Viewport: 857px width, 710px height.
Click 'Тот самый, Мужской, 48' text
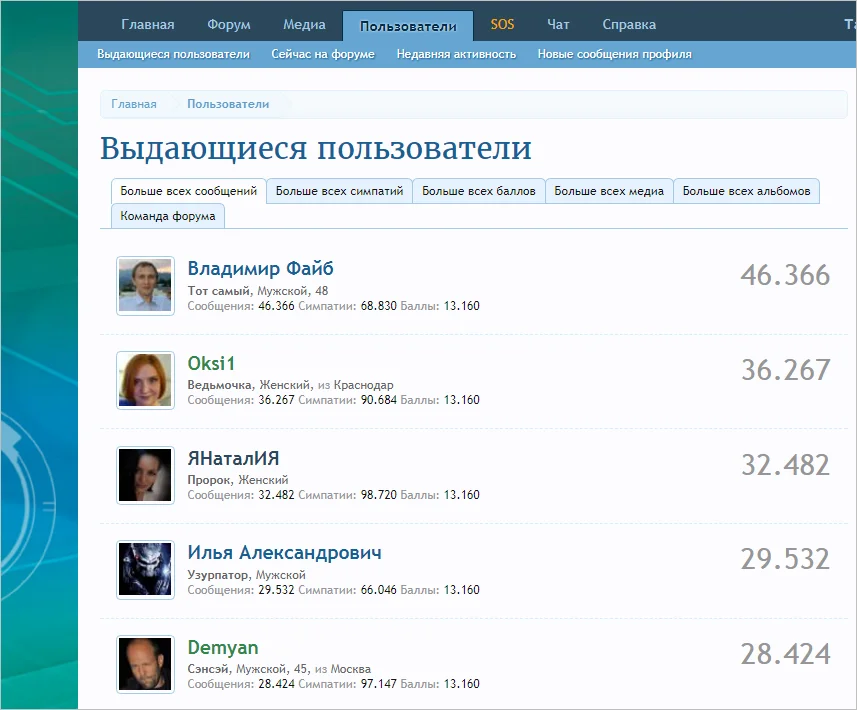coord(257,291)
